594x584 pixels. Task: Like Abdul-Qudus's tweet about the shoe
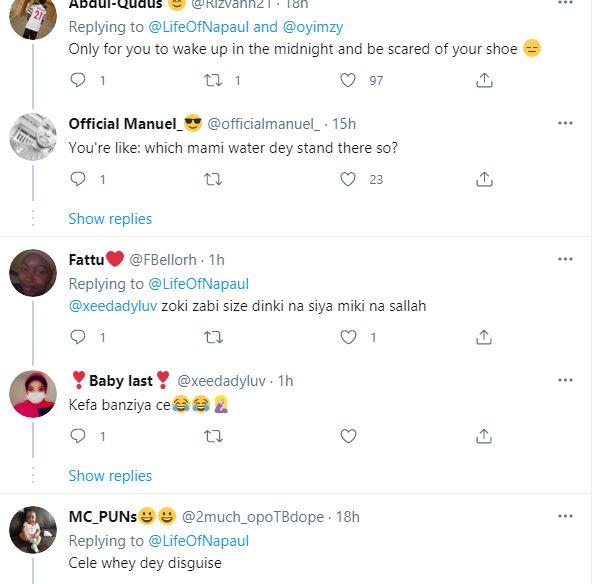[x=348, y=80]
